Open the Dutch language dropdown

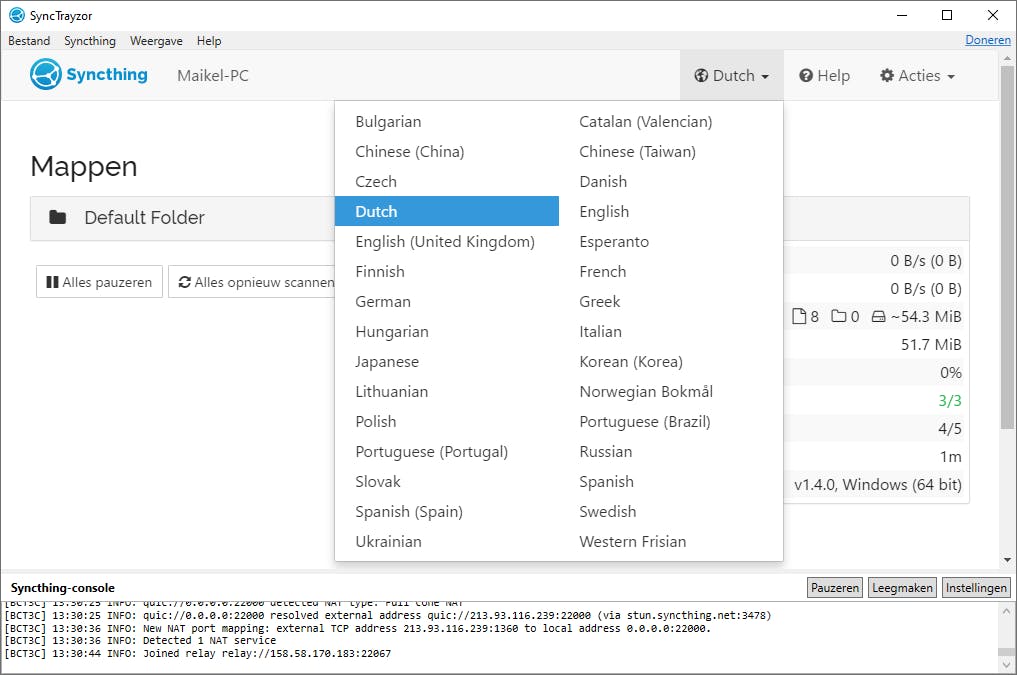coord(732,76)
